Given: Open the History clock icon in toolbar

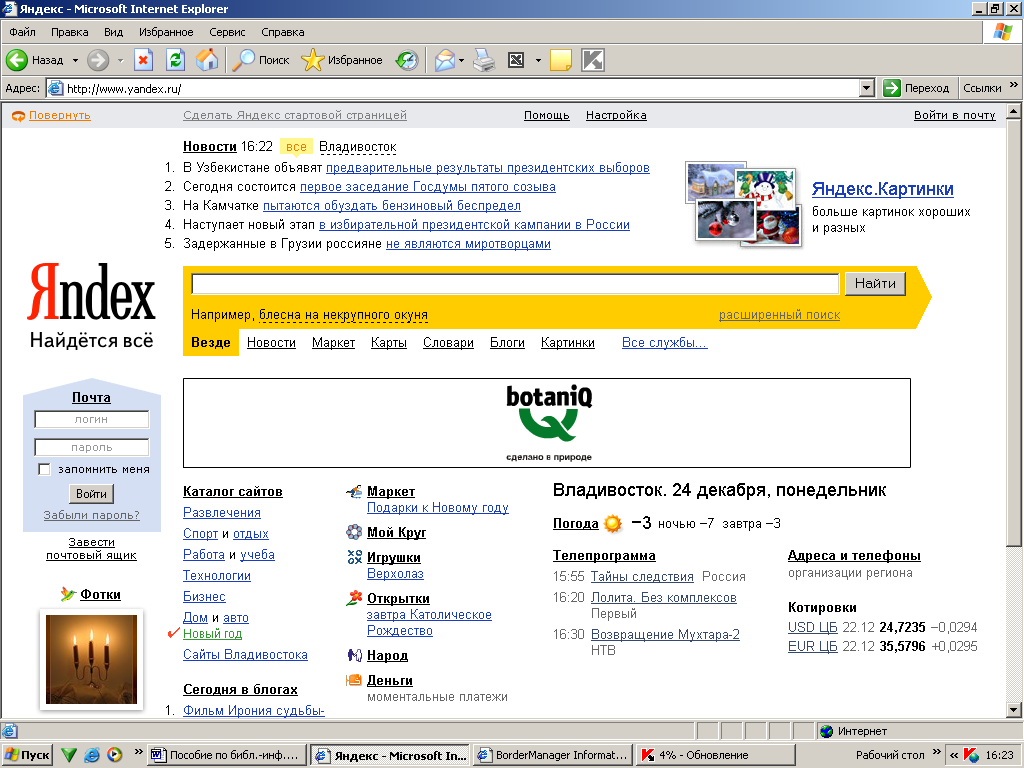Looking at the screenshot, I should [x=407, y=60].
